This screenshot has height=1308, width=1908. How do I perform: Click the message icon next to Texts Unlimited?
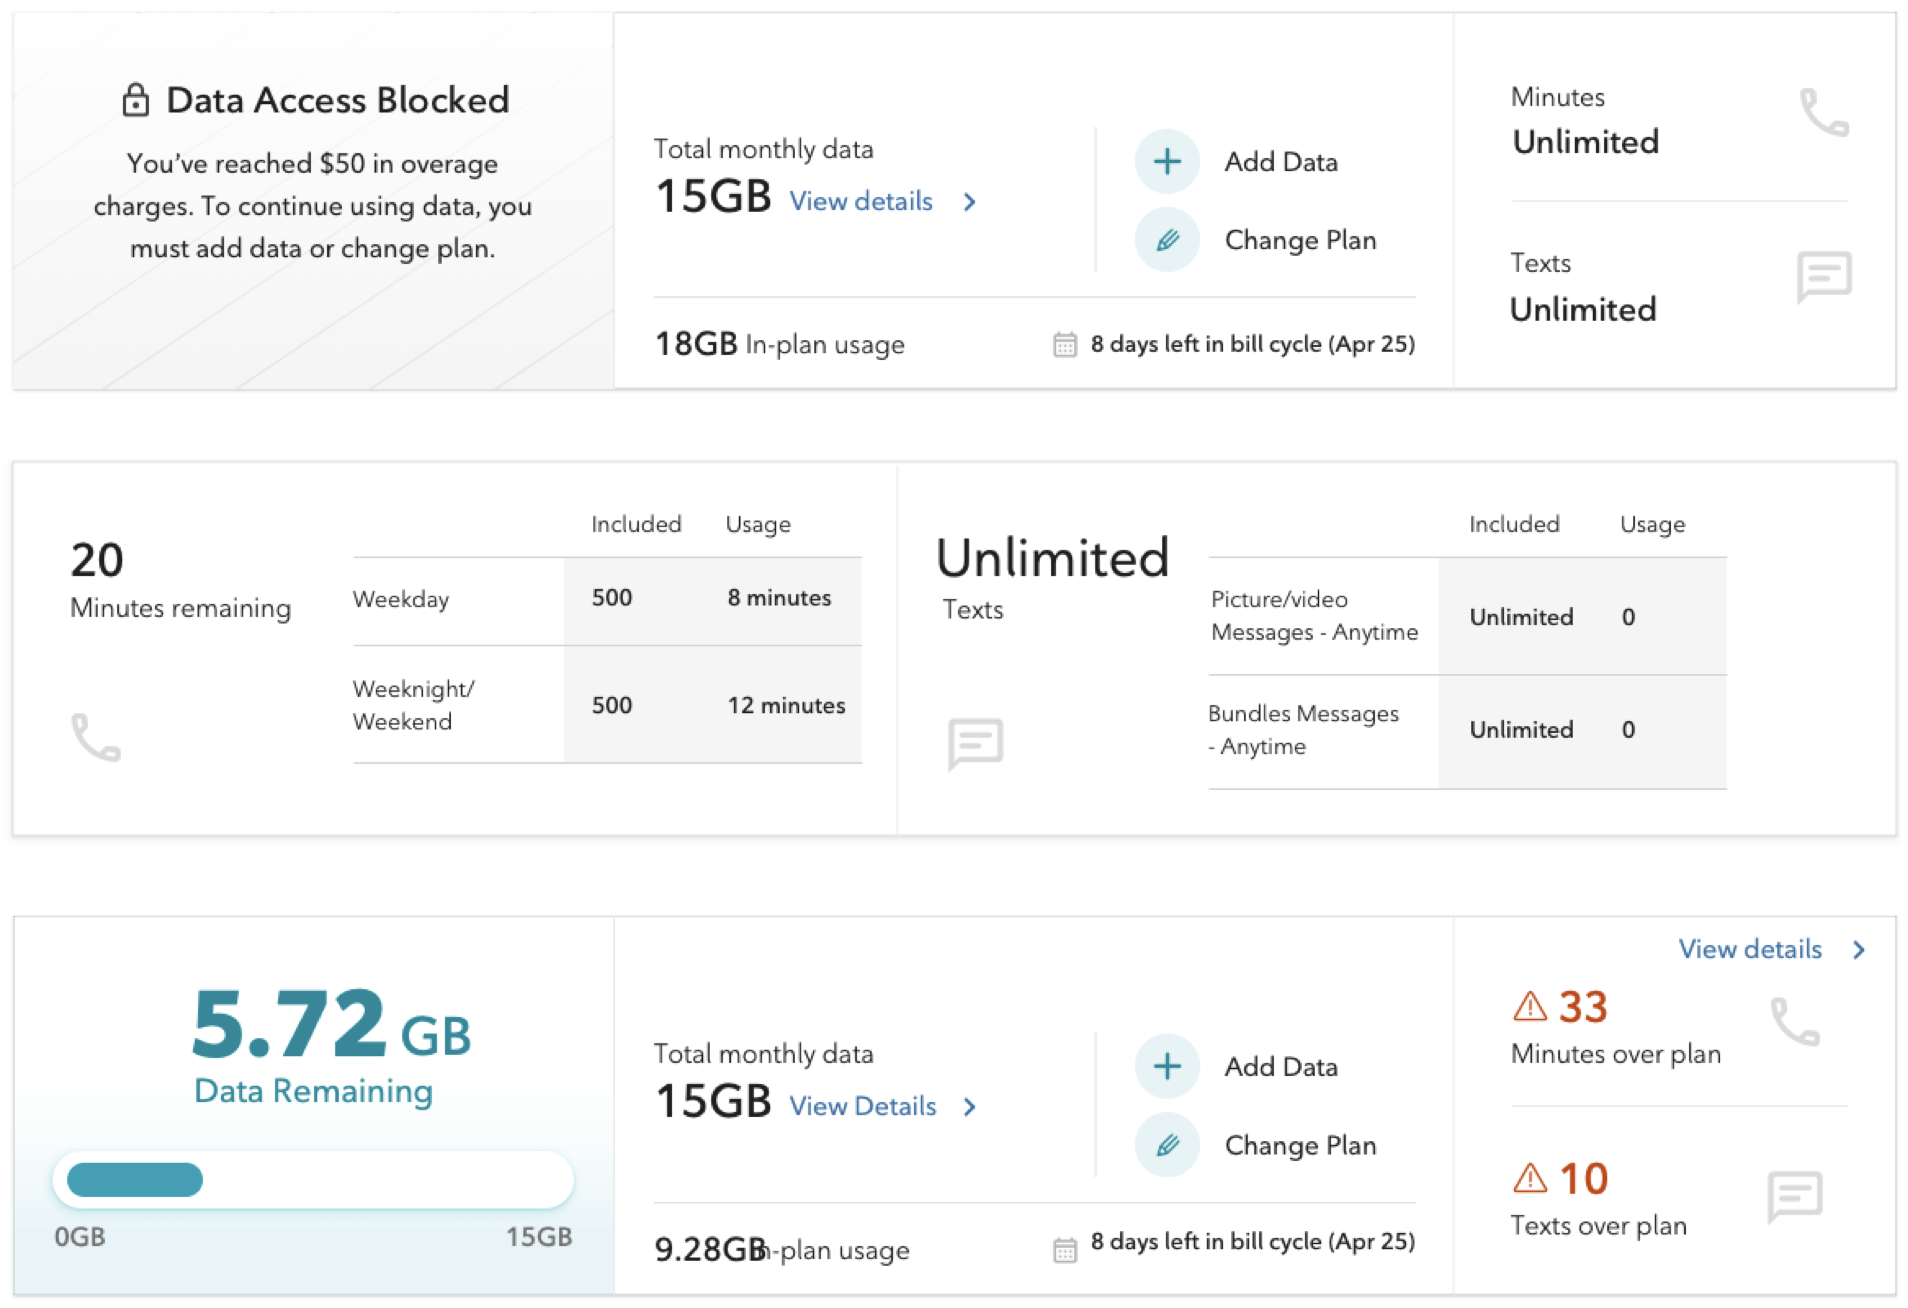[1823, 276]
